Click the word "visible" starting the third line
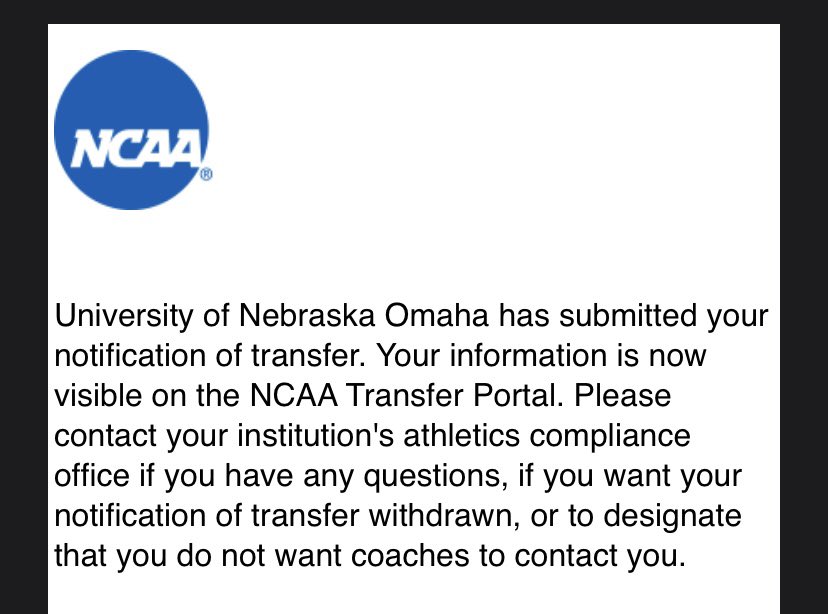 coord(98,395)
